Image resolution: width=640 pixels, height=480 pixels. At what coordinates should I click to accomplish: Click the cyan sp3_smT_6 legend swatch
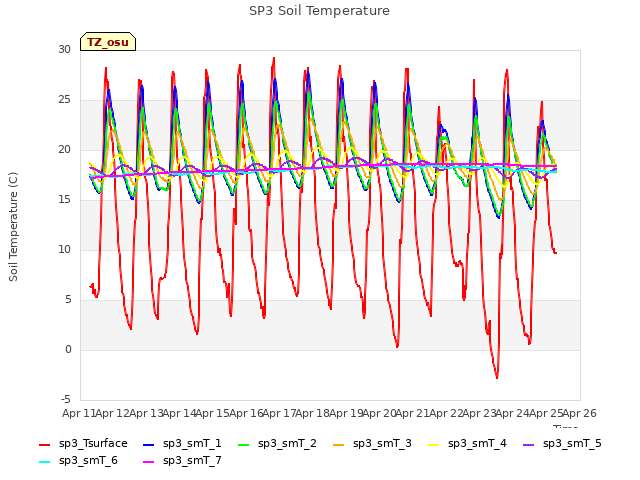[44, 462]
